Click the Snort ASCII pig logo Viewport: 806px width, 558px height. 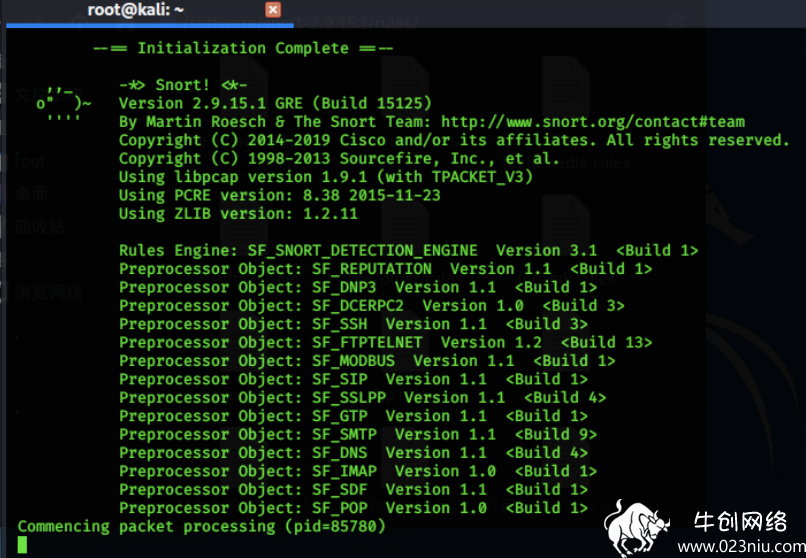coord(63,104)
